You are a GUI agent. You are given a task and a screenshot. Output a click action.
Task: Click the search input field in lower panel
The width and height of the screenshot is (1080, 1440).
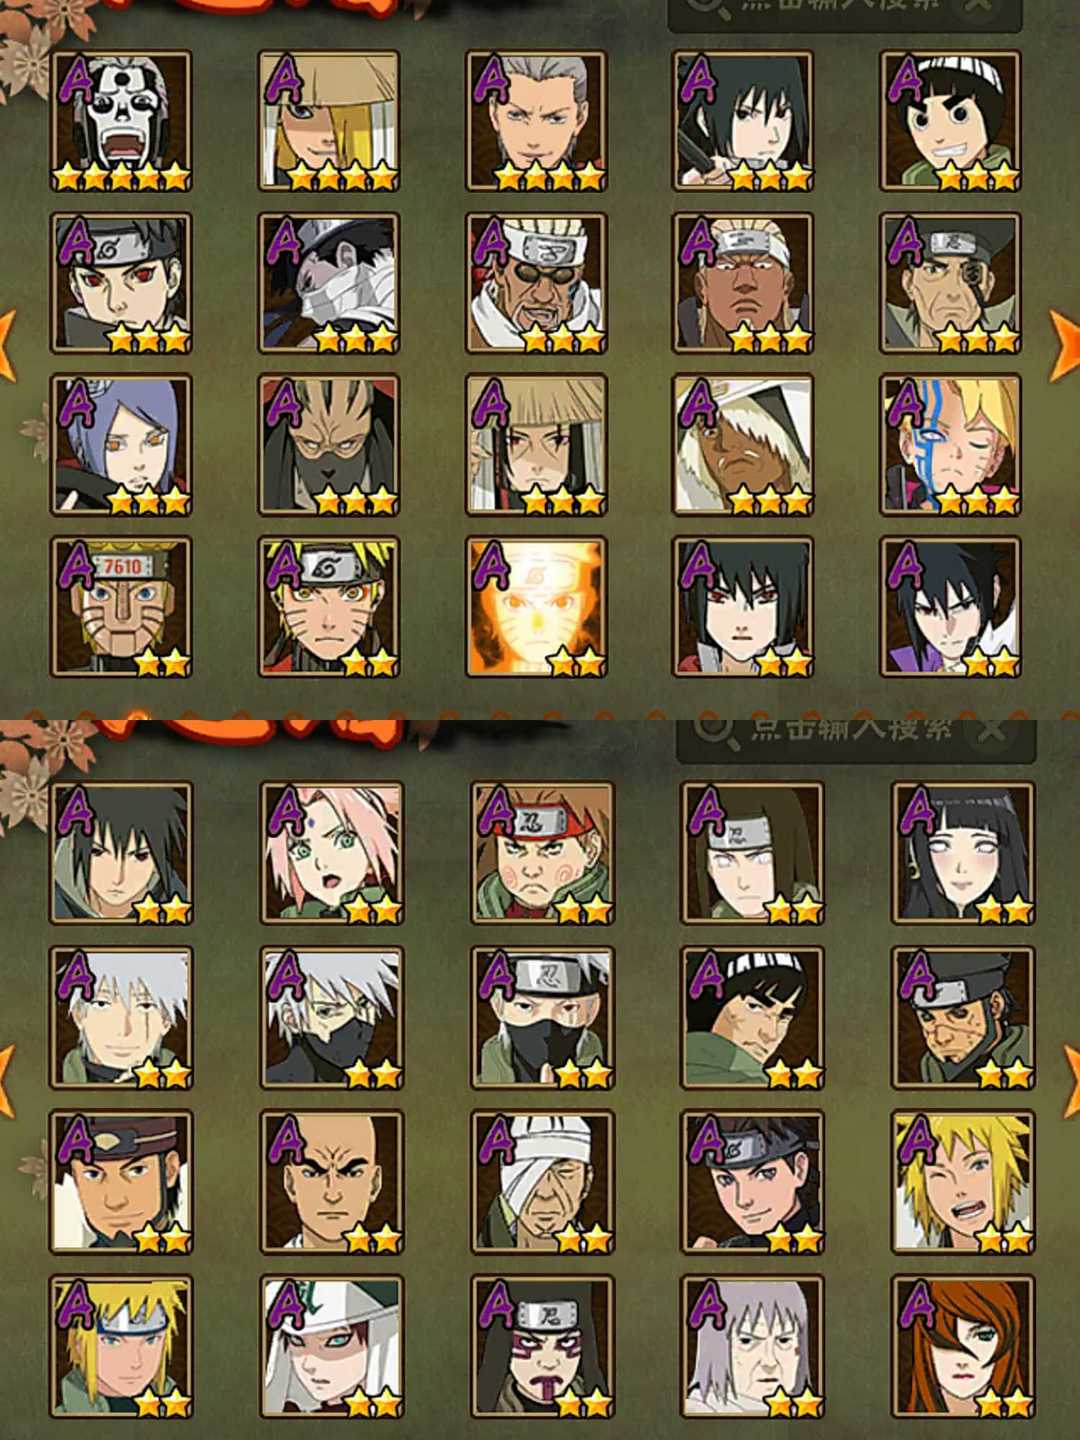(x=856, y=732)
